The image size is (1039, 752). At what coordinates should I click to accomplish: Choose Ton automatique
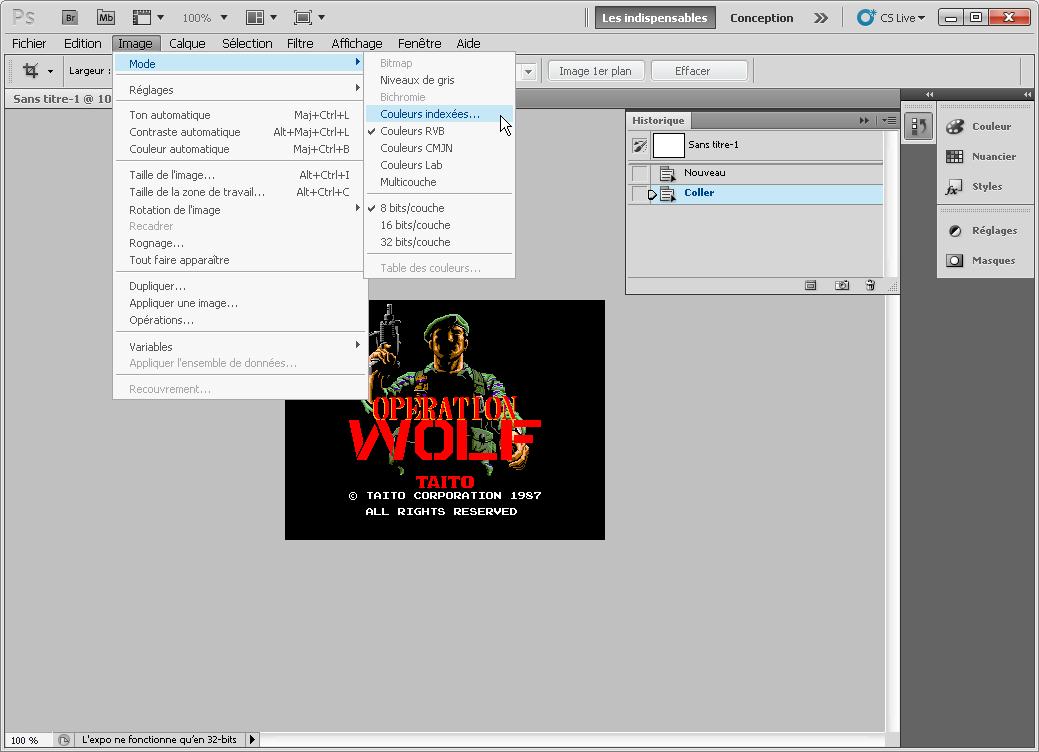239,115
